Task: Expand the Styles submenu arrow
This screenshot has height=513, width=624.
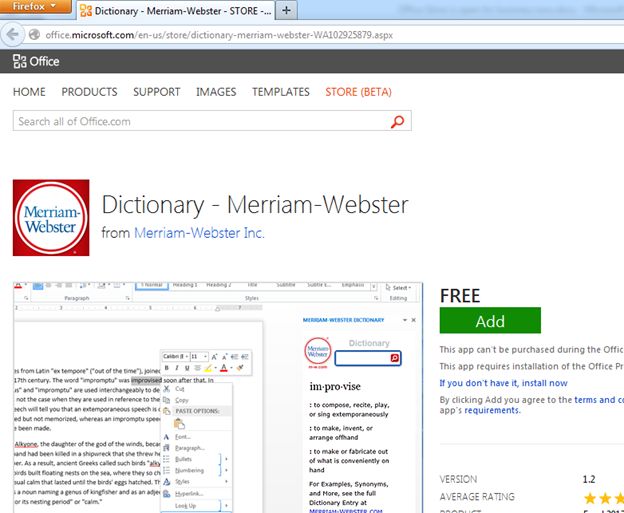Action: (x=226, y=481)
